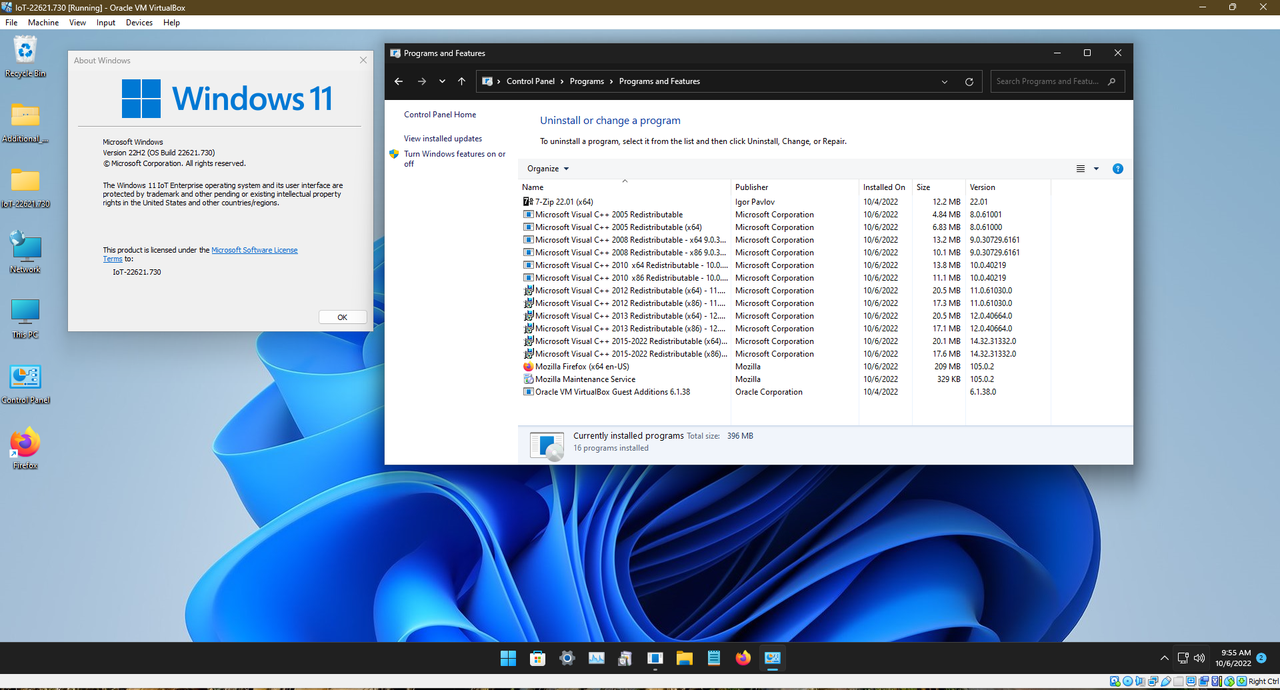
Task: Open the Organize dropdown
Action: [548, 168]
